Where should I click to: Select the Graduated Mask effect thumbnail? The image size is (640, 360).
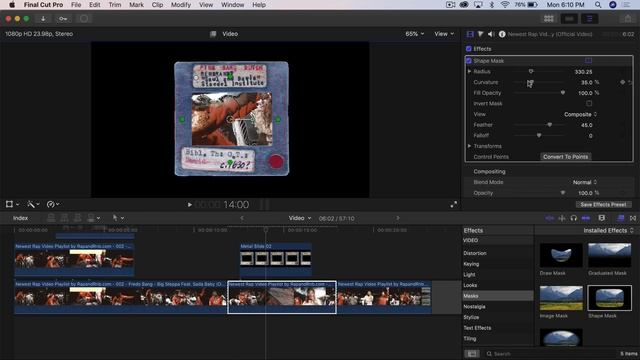(609, 256)
